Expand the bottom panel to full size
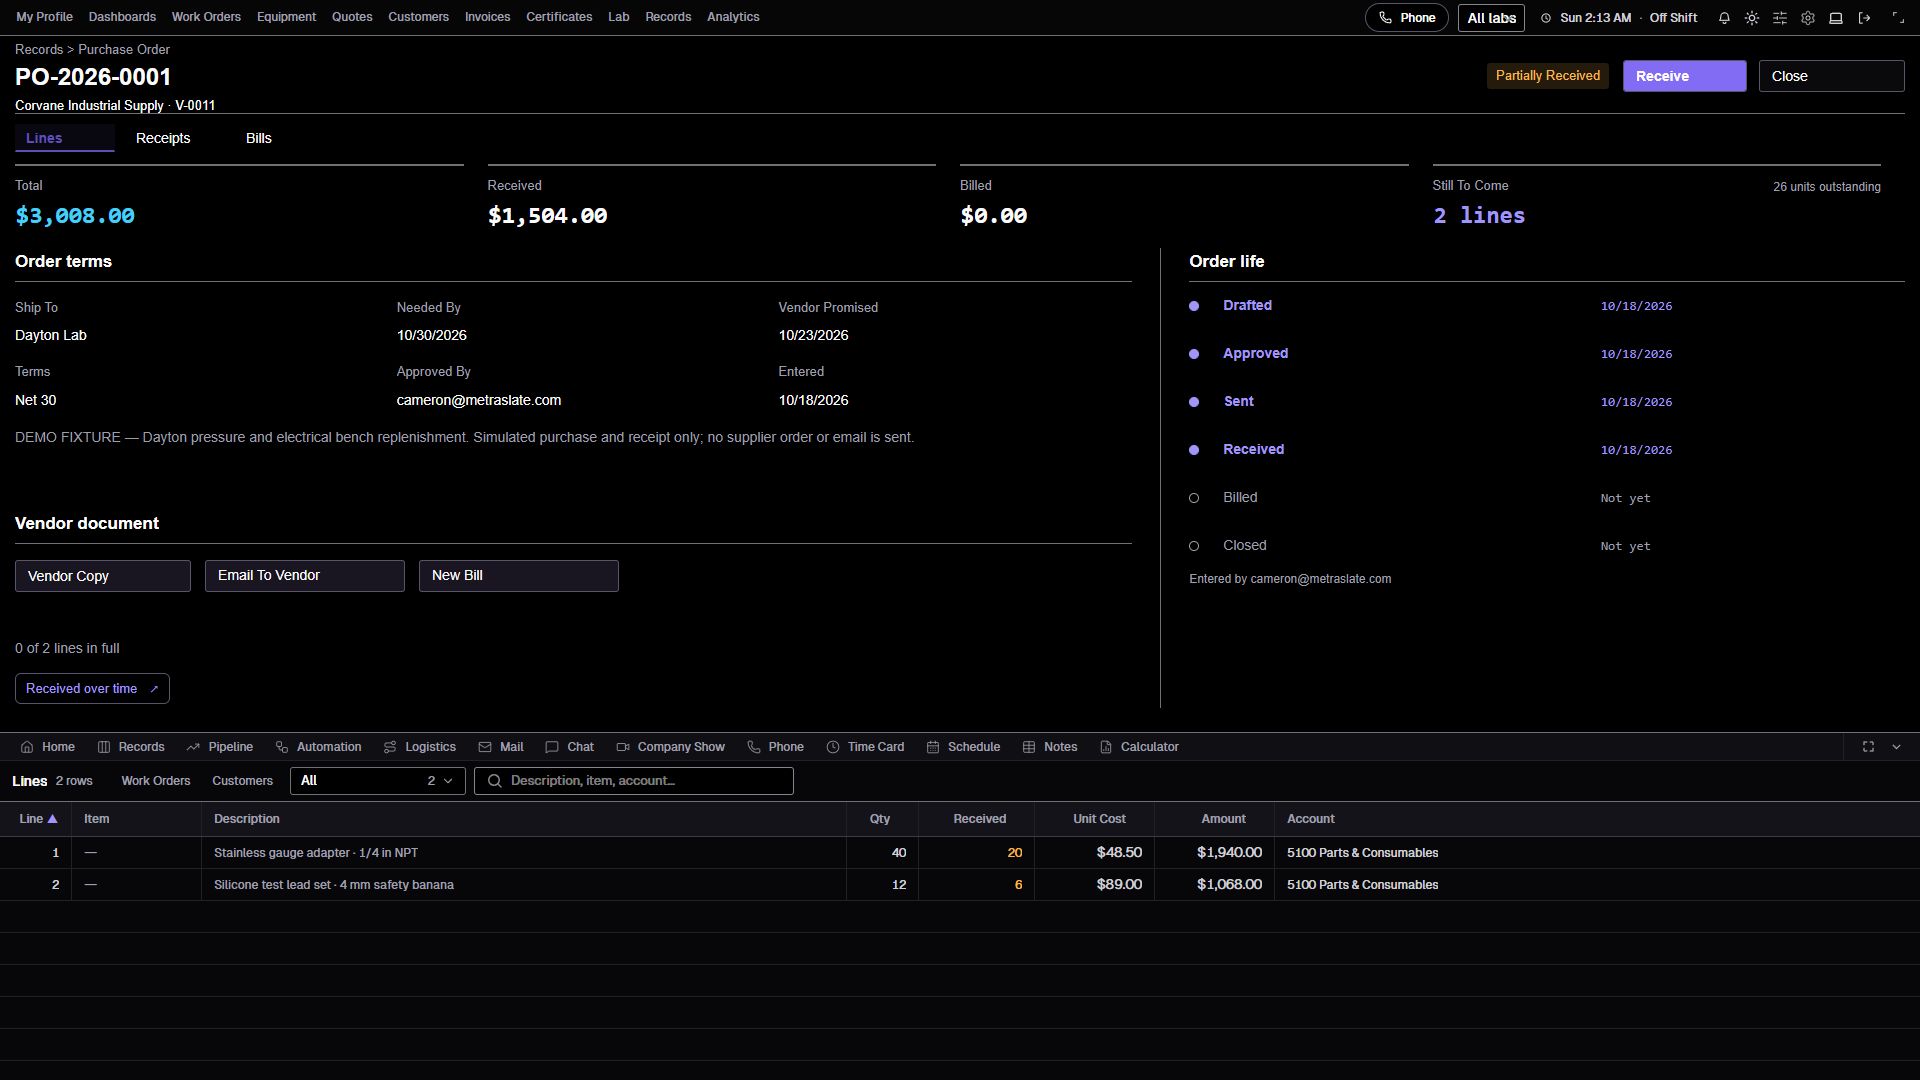 coord(1868,747)
